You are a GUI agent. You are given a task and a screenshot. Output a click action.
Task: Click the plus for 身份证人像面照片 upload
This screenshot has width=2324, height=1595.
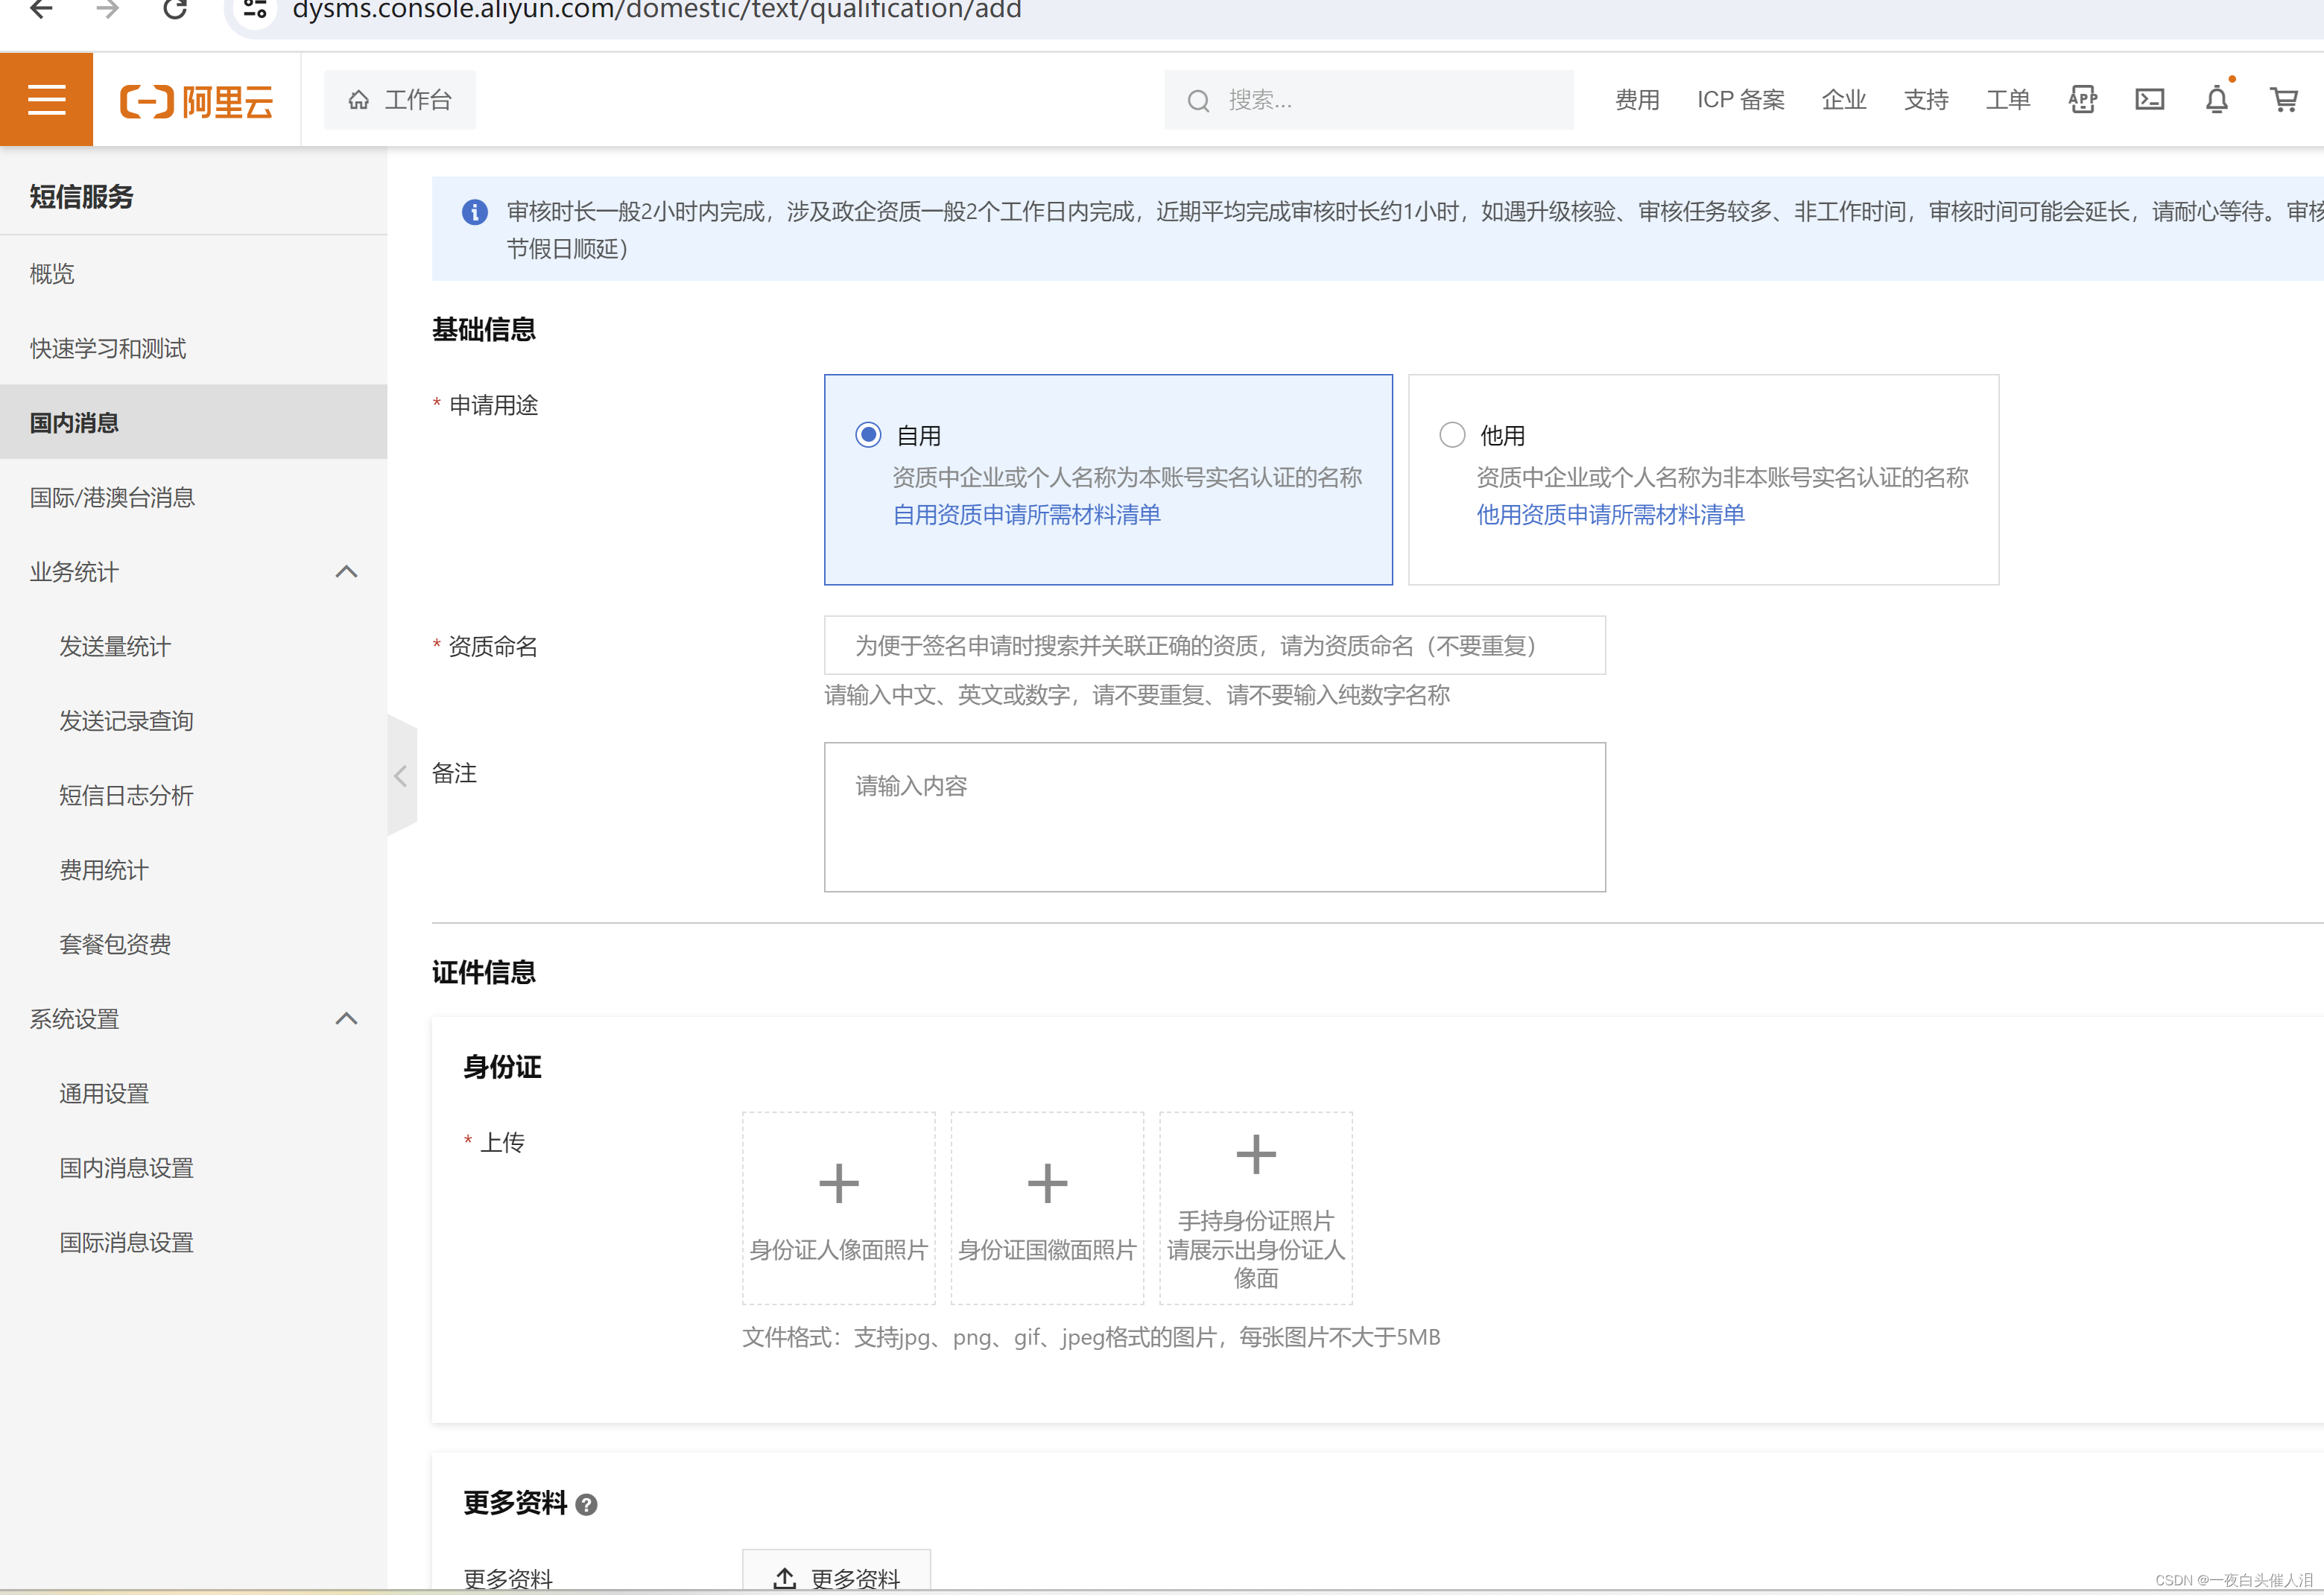click(x=838, y=1184)
